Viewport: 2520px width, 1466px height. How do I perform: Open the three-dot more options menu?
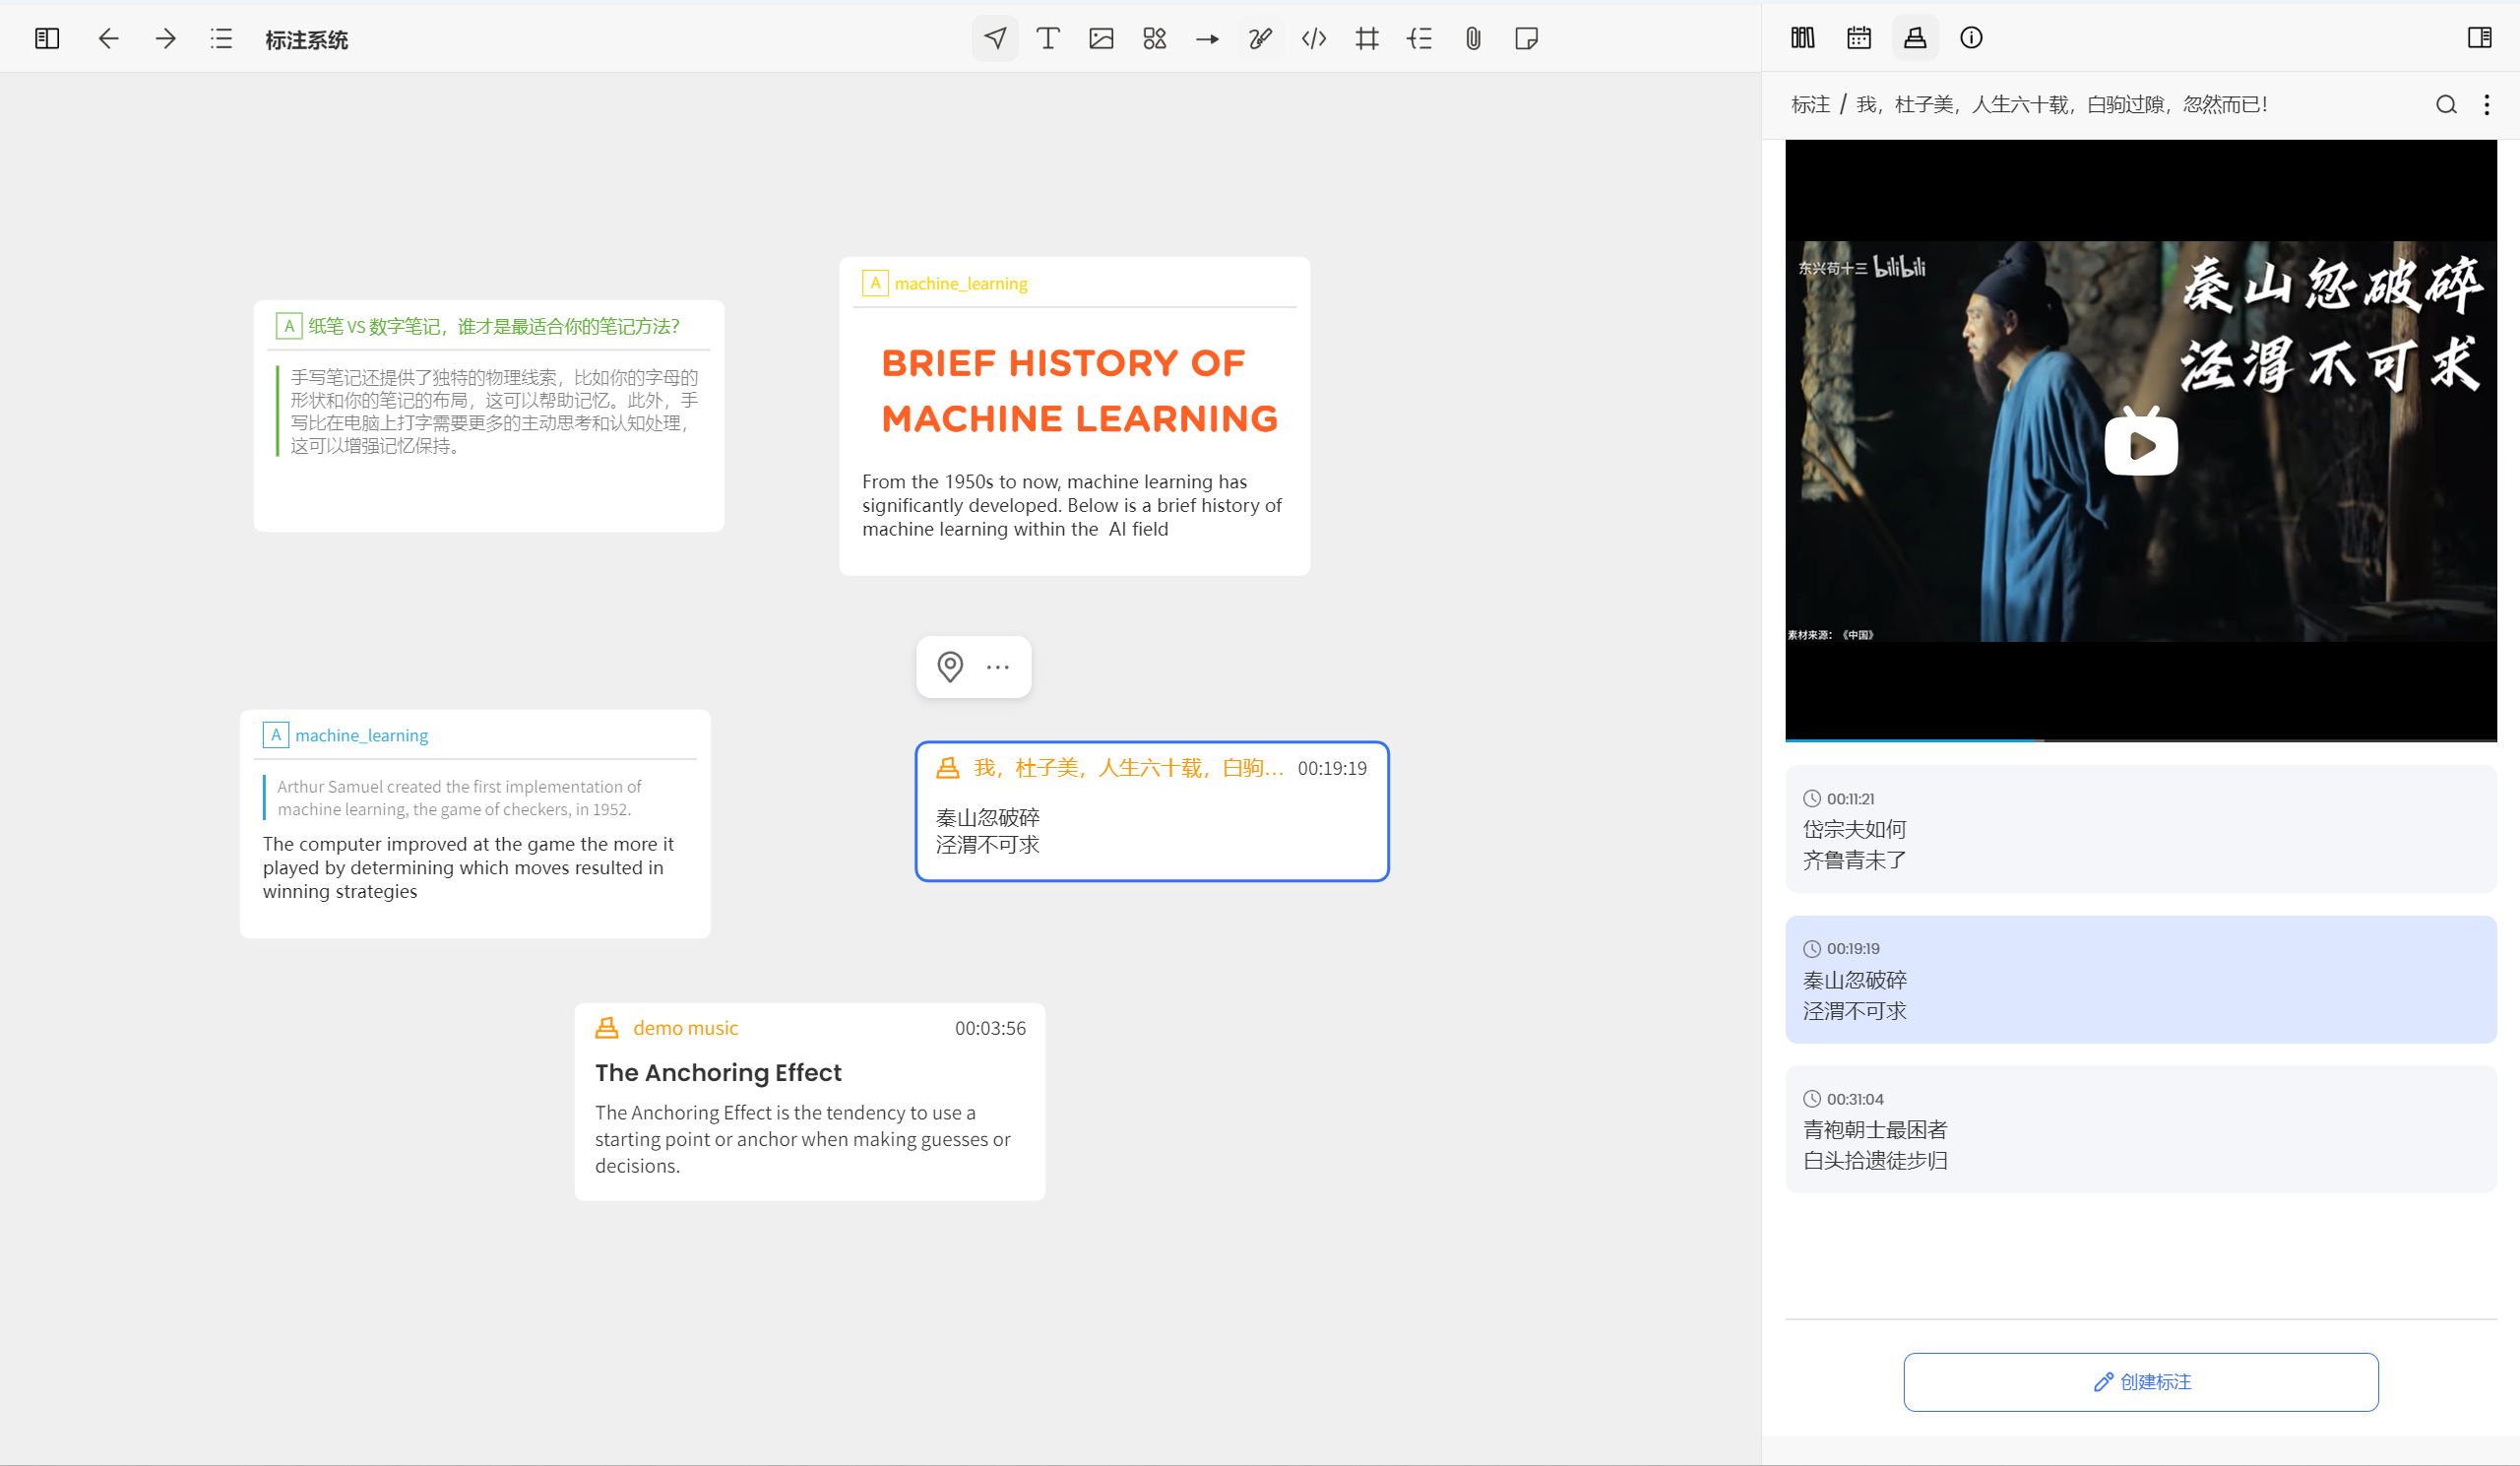point(2487,105)
